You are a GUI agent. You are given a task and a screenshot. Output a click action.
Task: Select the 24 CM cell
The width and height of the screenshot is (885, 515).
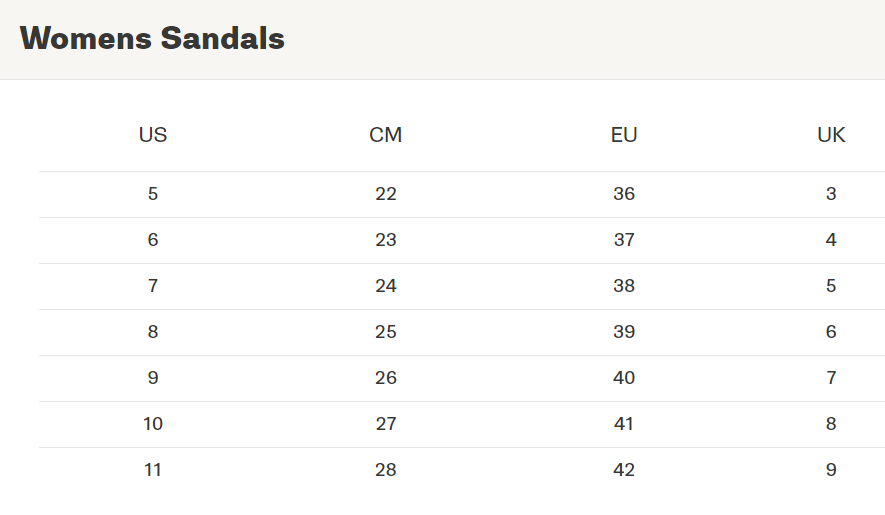pos(385,286)
